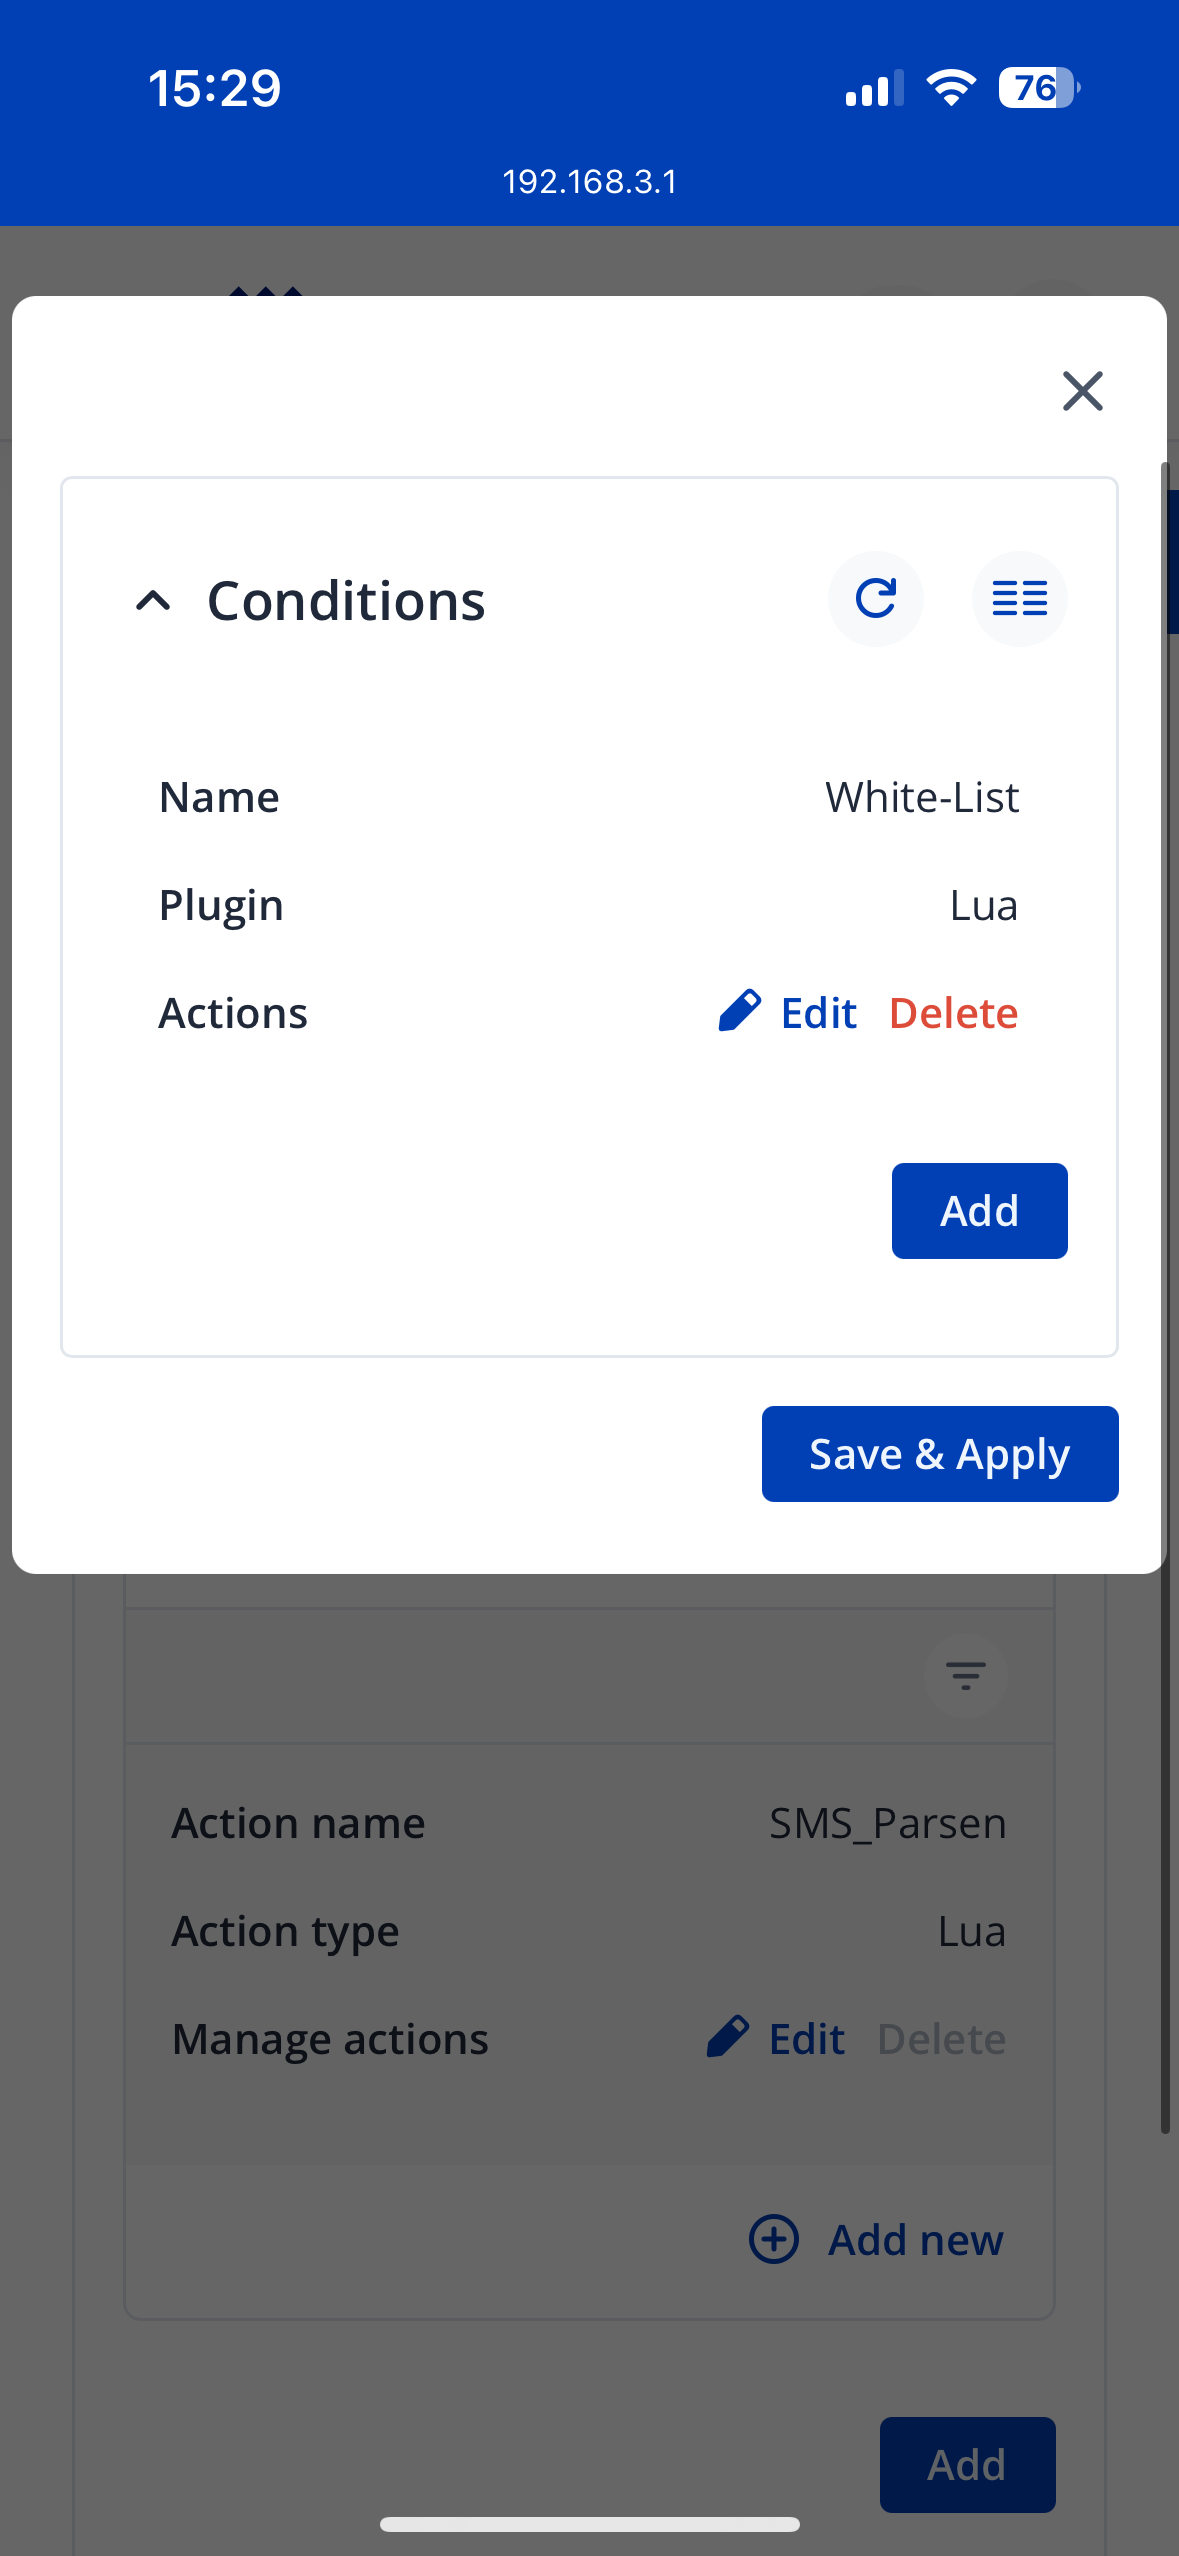Click the Add new link
Viewport: 1179px width, 2556px height.
coord(915,2240)
